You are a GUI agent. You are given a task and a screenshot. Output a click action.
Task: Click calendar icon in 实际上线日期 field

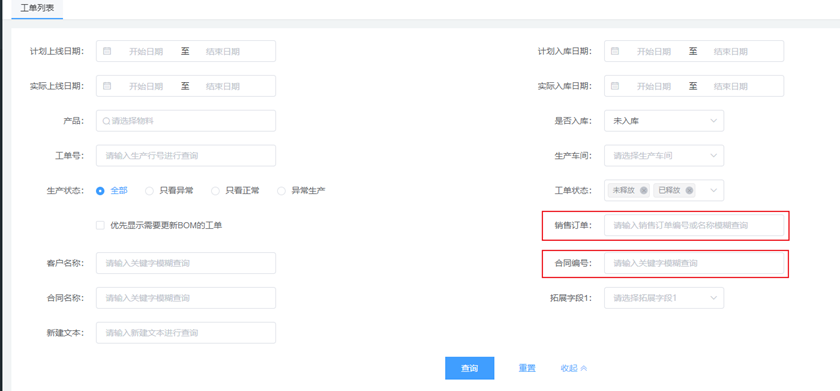pyautogui.click(x=107, y=86)
